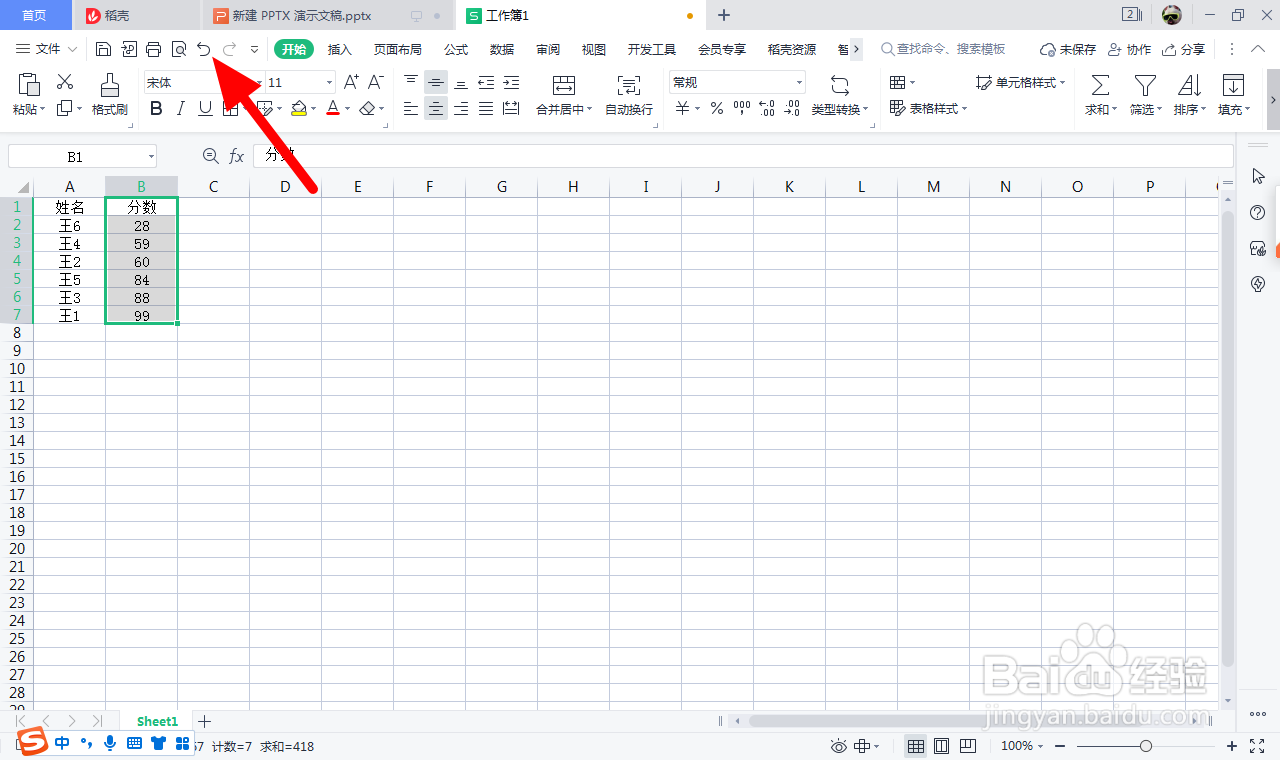The width and height of the screenshot is (1280, 760).
Task: Toggle italic formatting
Action: 181,109
